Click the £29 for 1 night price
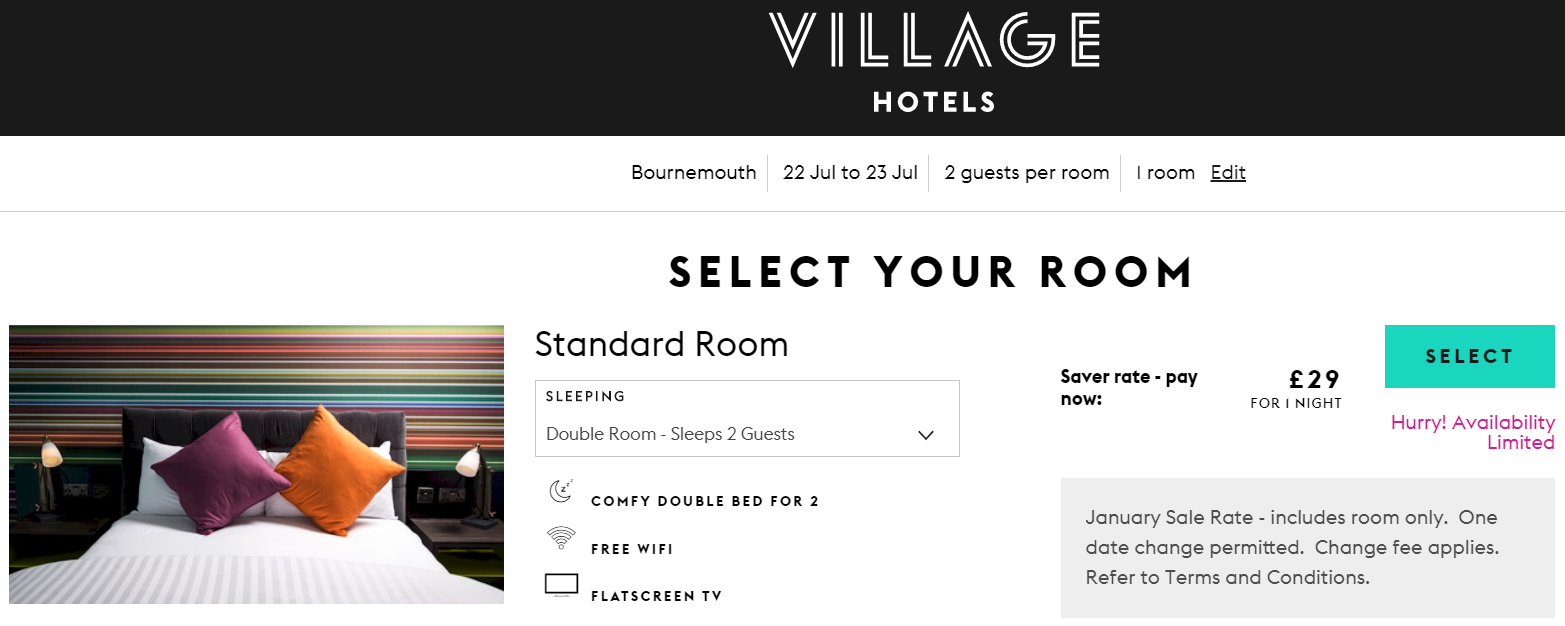The image size is (1565, 626). click(x=1296, y=389)
